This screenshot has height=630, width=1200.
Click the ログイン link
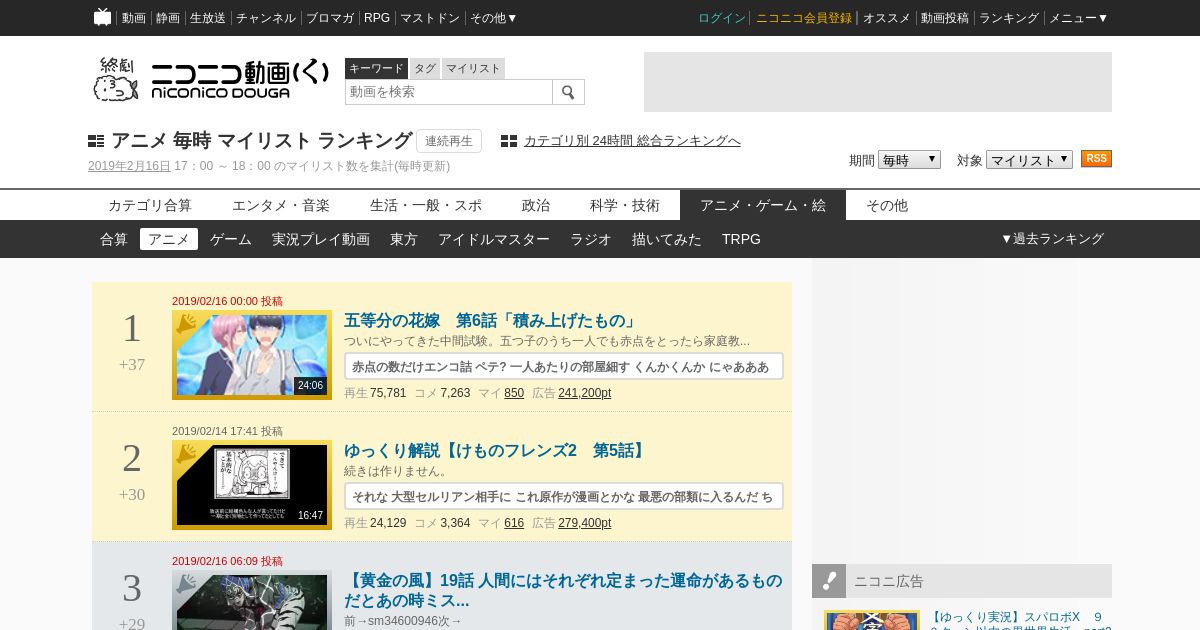722,18
